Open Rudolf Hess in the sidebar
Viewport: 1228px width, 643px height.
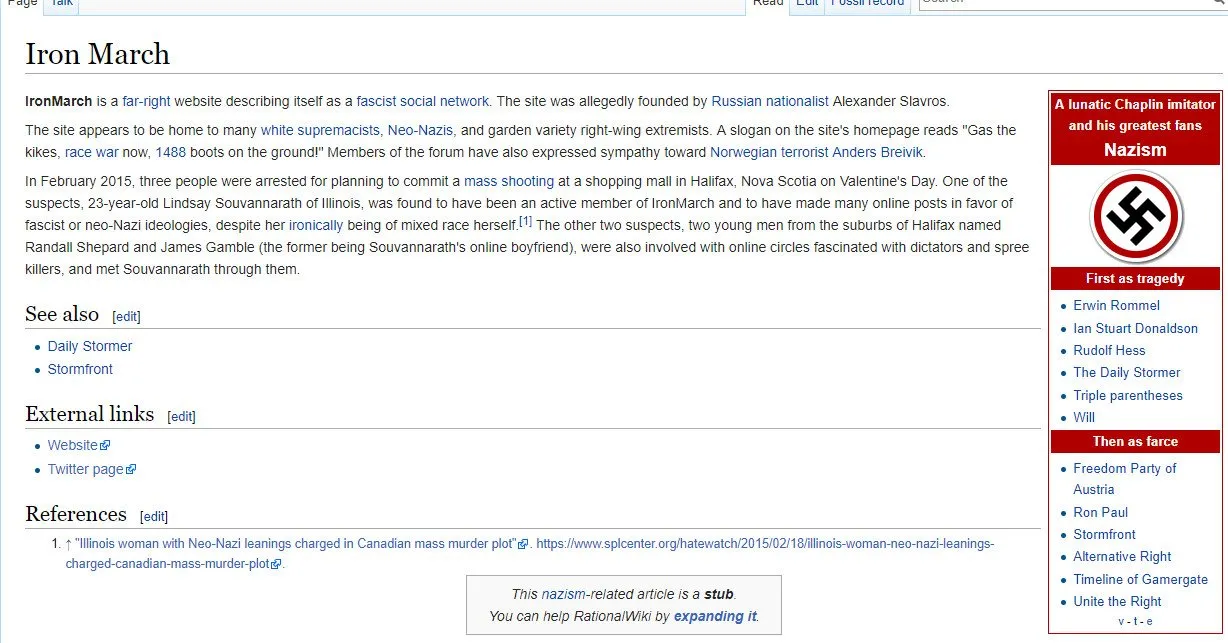[x=1110, y=350]
